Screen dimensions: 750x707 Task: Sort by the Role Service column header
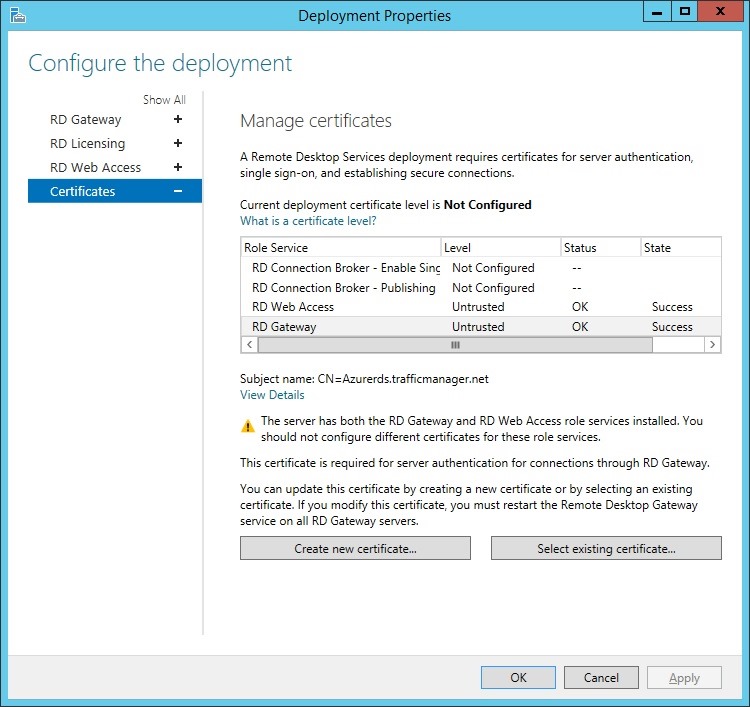coord(341,247)
